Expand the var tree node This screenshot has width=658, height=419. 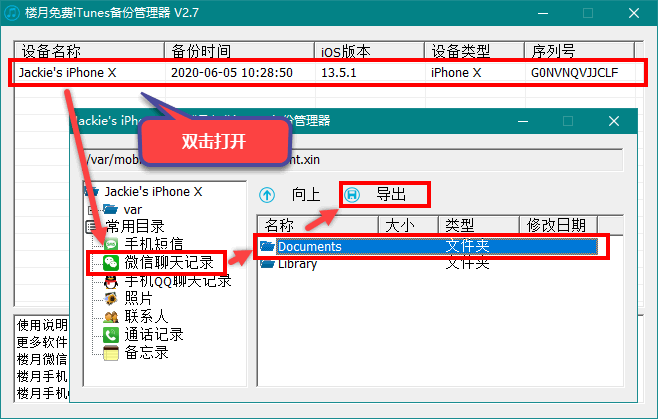click(90, 209)
